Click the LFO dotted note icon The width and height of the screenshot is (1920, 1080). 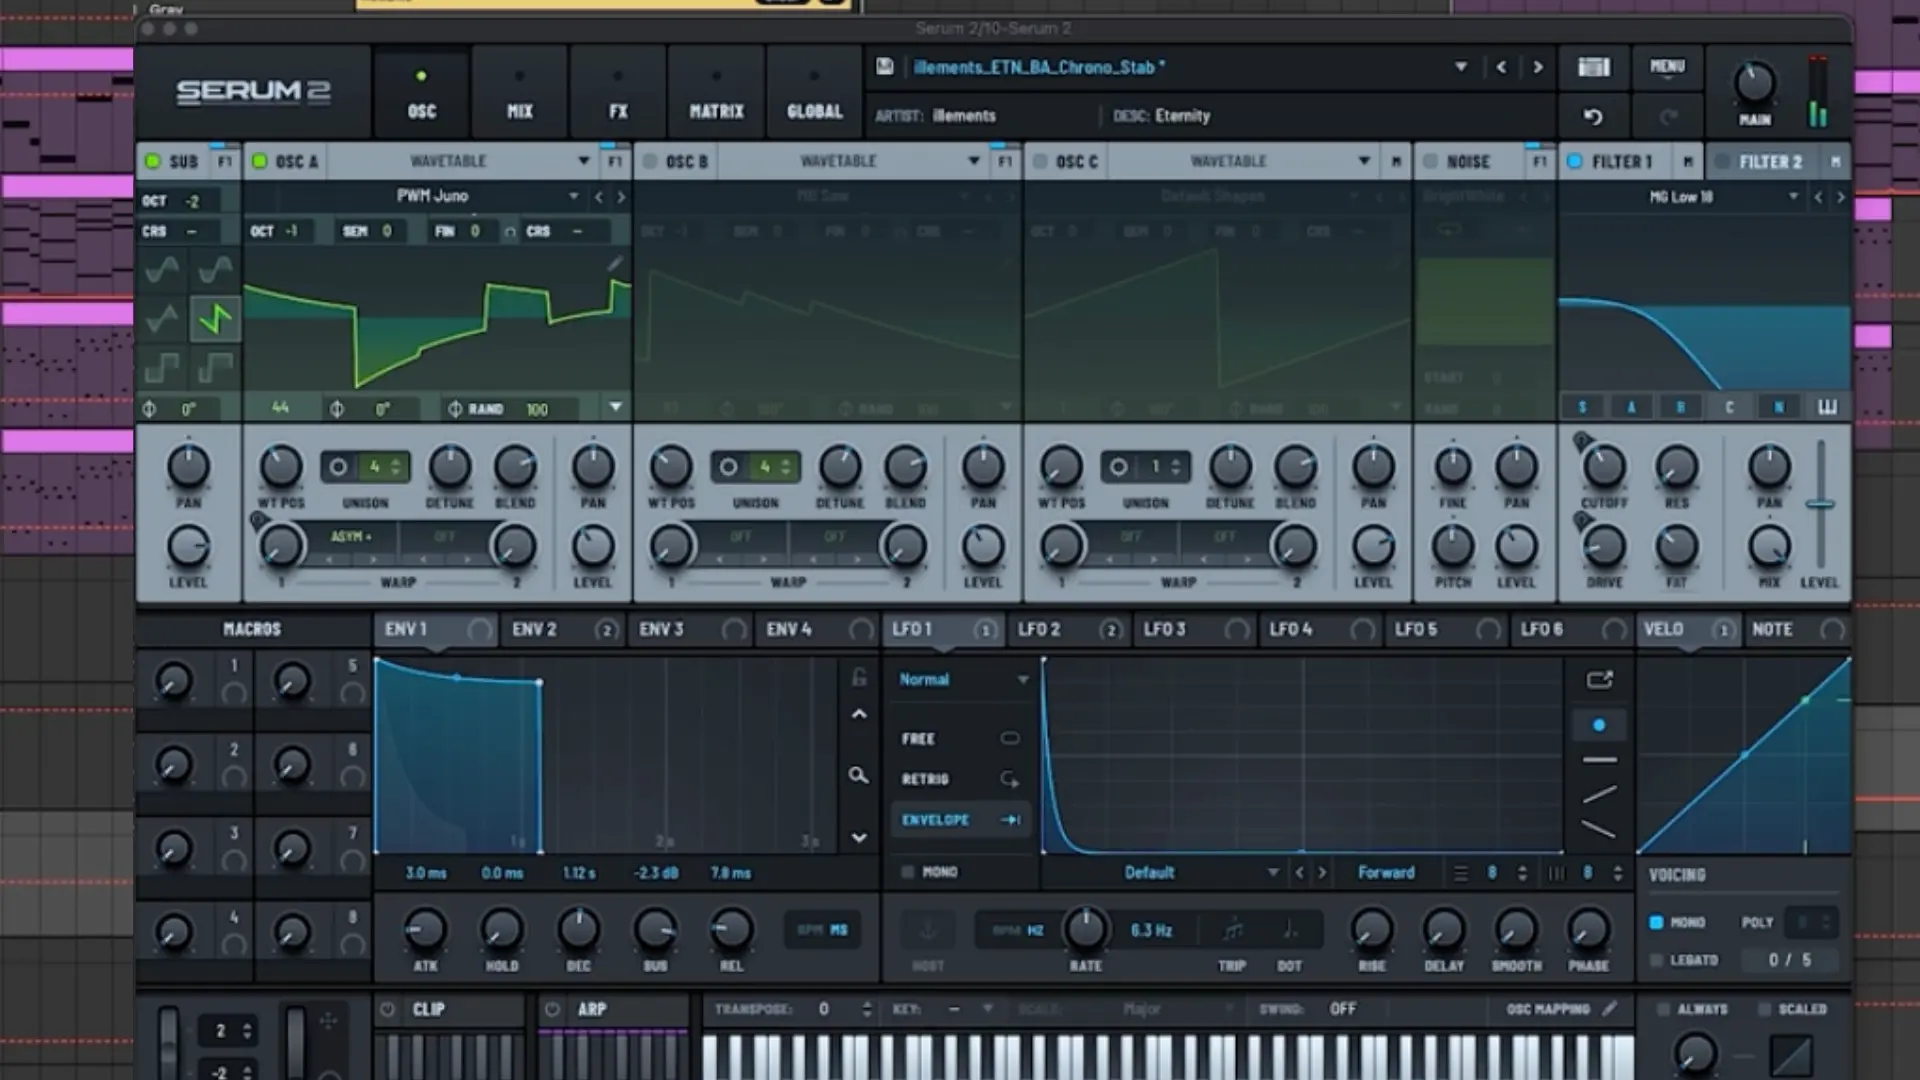click(x=1290, y=930)
